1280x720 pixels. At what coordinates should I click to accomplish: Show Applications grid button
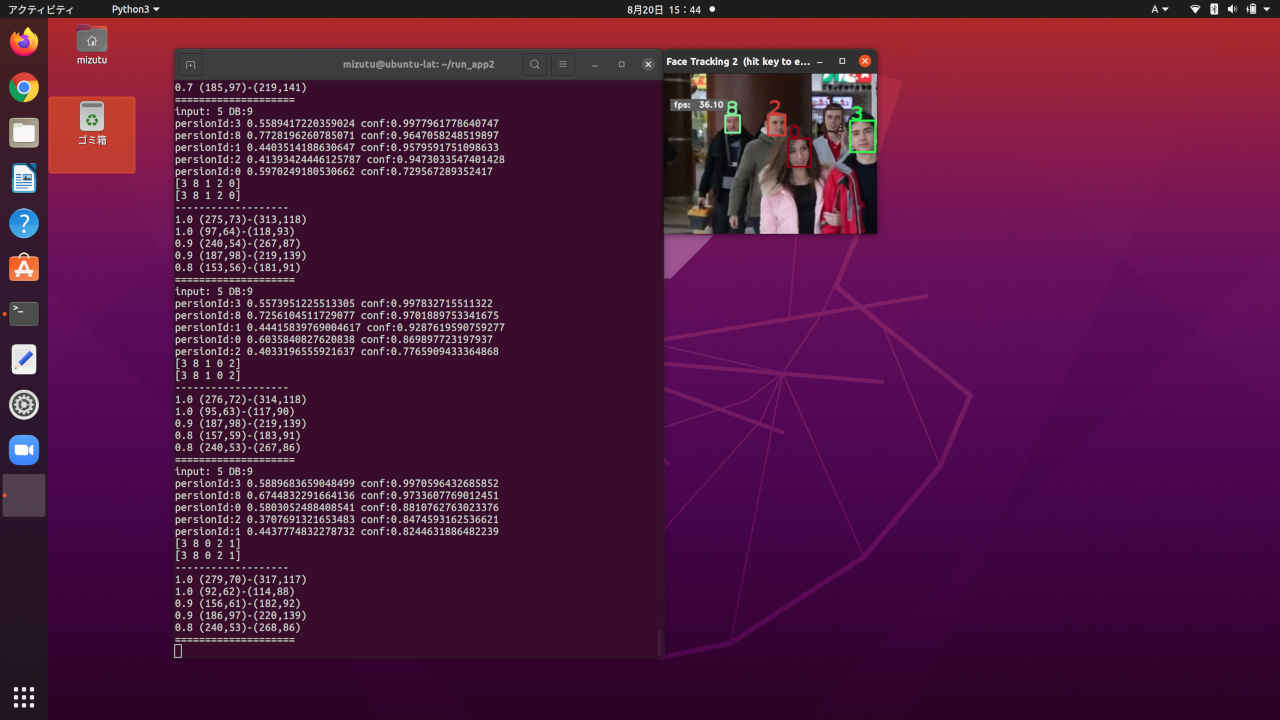point(24,696)
